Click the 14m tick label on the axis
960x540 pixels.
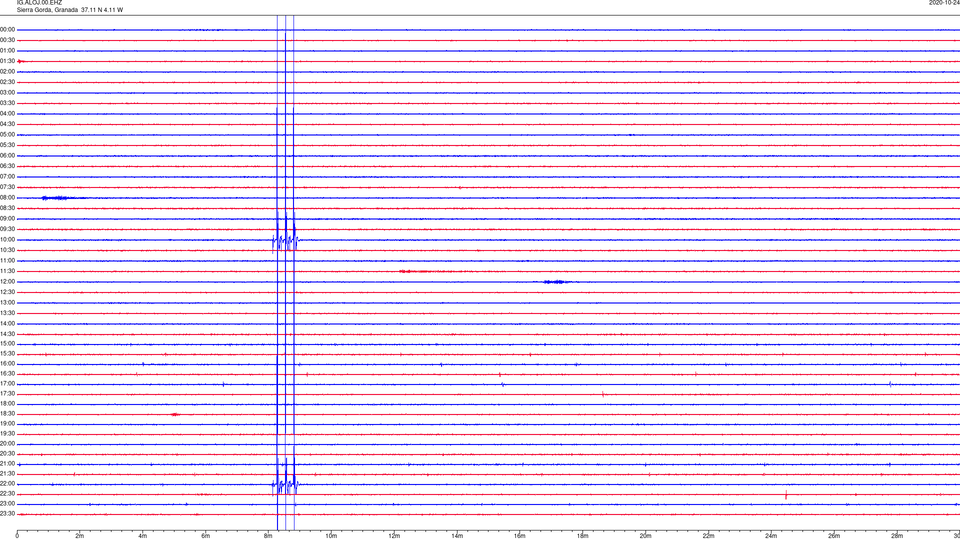457,536
